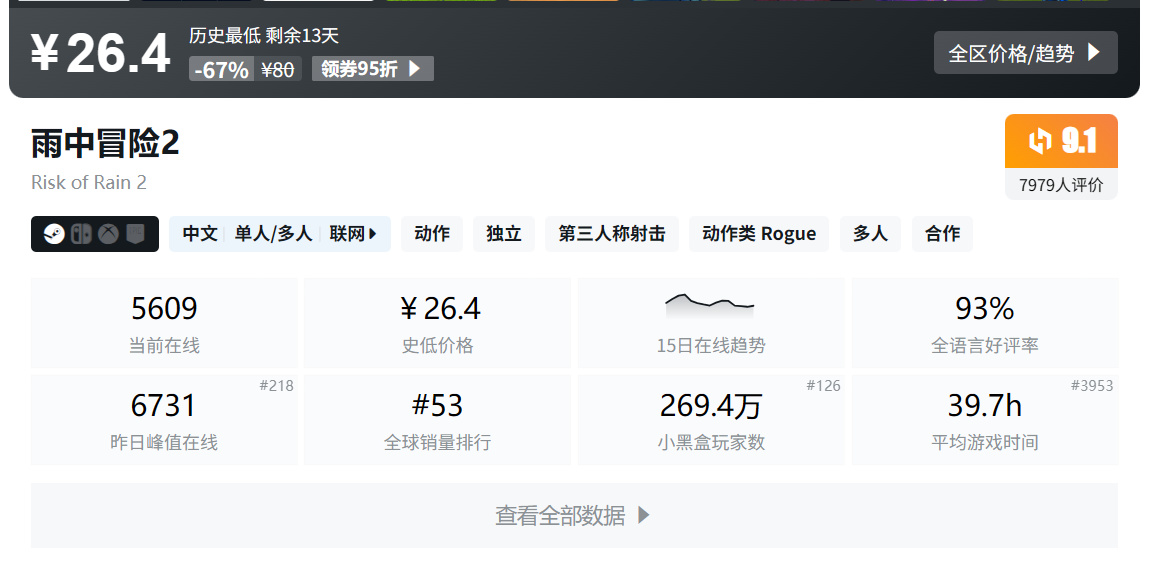Image resolution: width=1149 pixels, height=569 pixels.
Task: Click the Risk of Rain 2 subtitle
Action: pyautogui.click(x=89, y=183)
